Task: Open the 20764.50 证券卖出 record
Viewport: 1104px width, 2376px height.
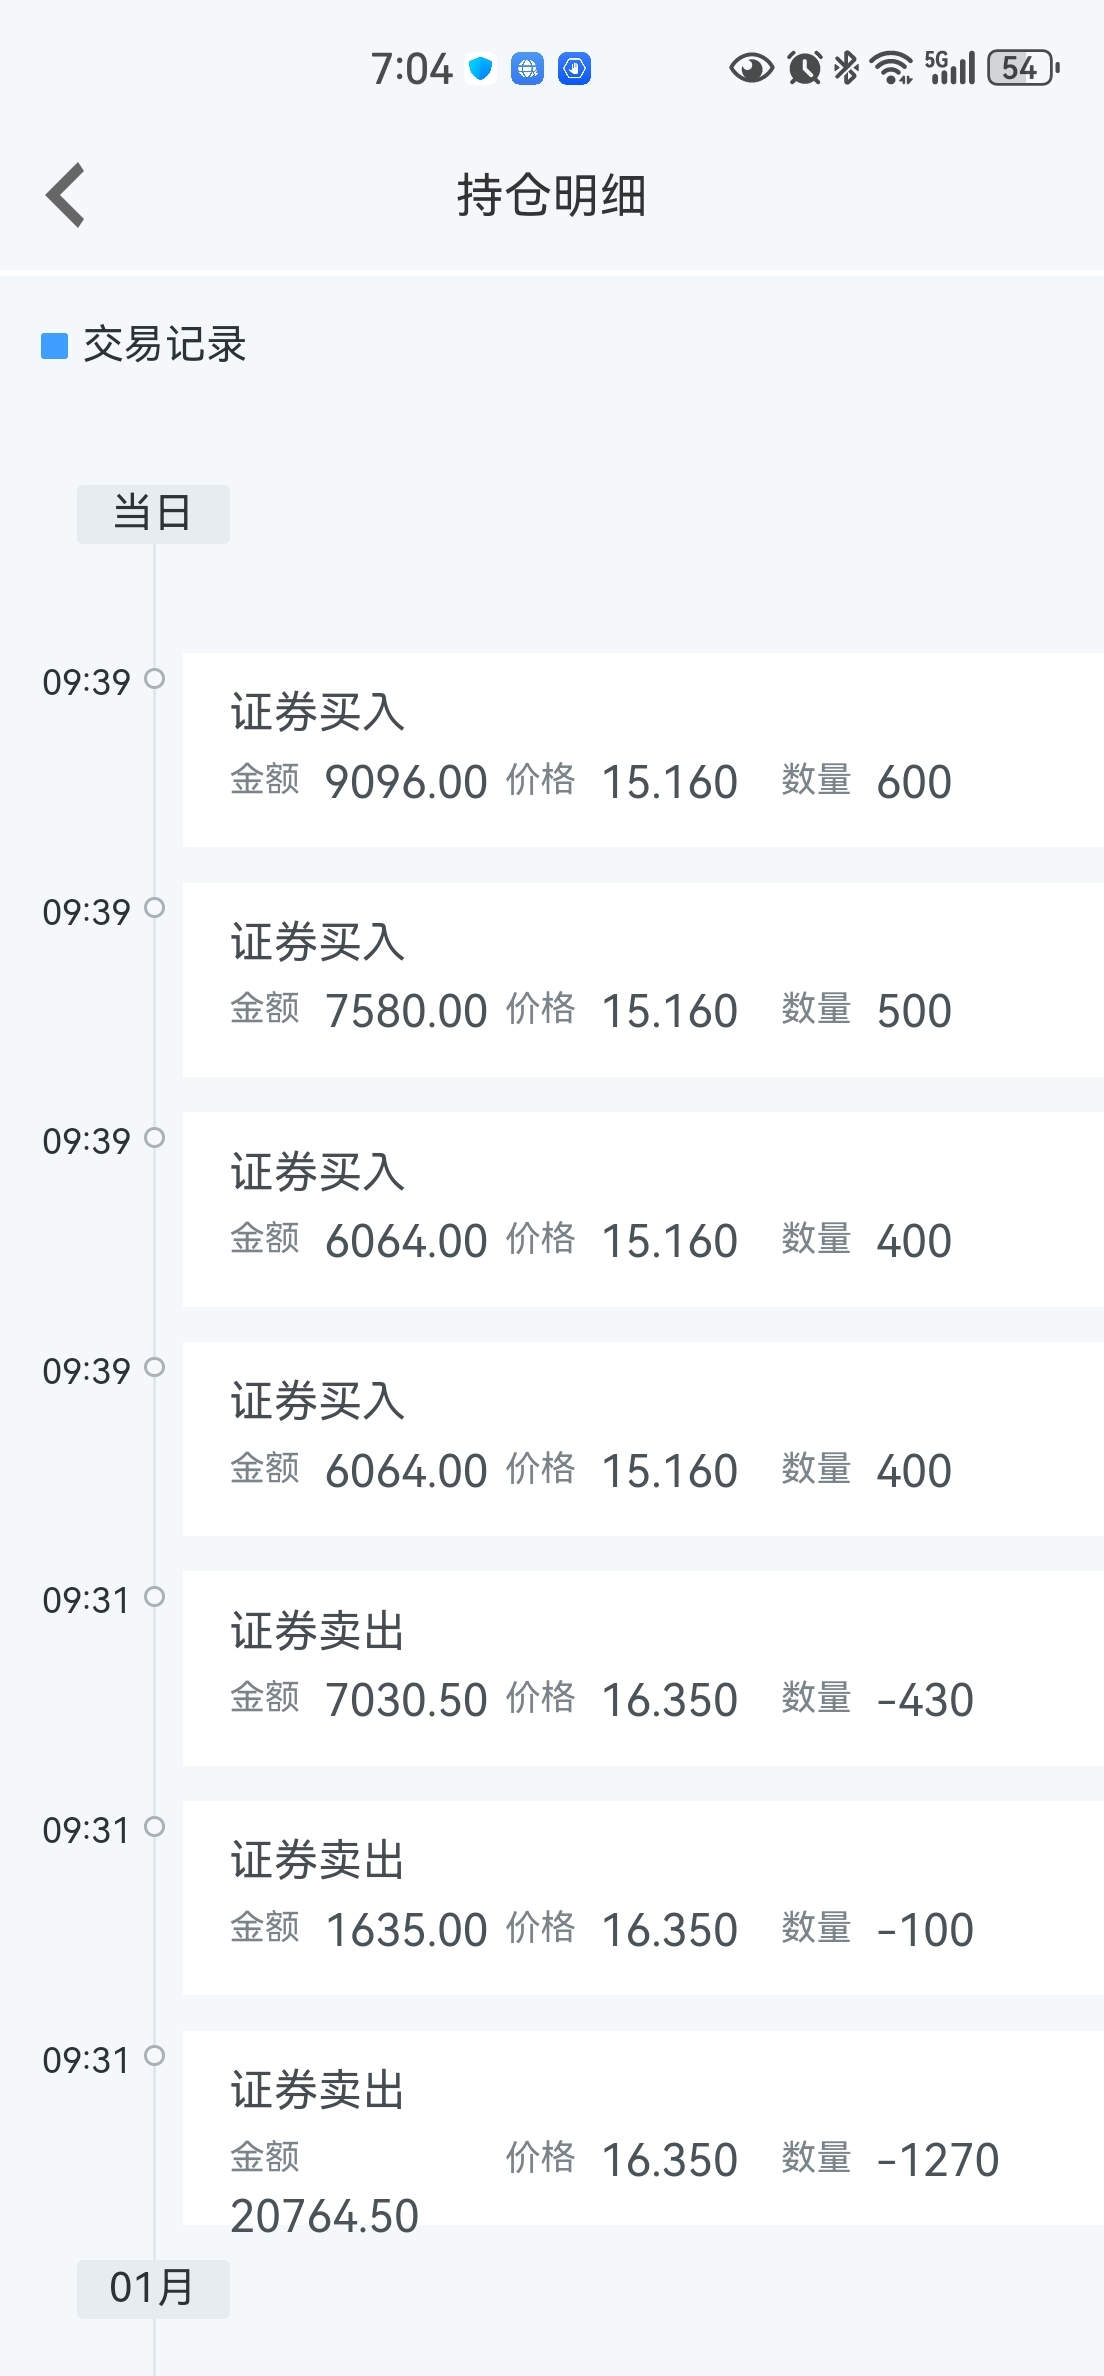Action: click(x=642, y=2128)
